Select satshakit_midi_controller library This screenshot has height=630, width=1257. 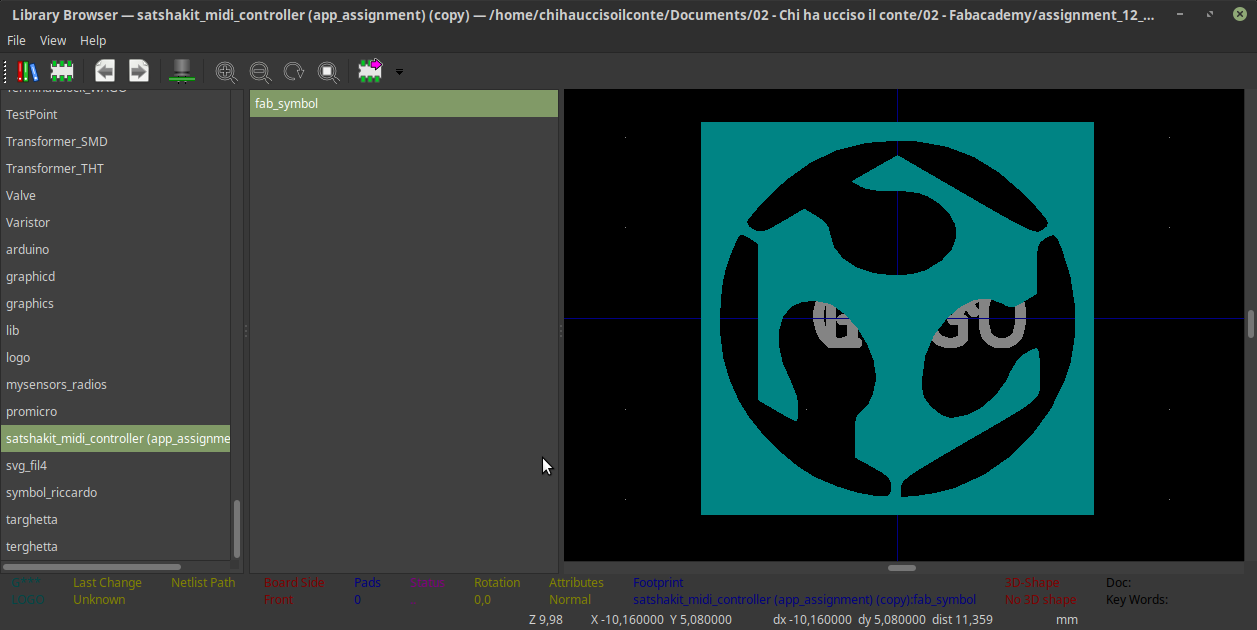115,439
